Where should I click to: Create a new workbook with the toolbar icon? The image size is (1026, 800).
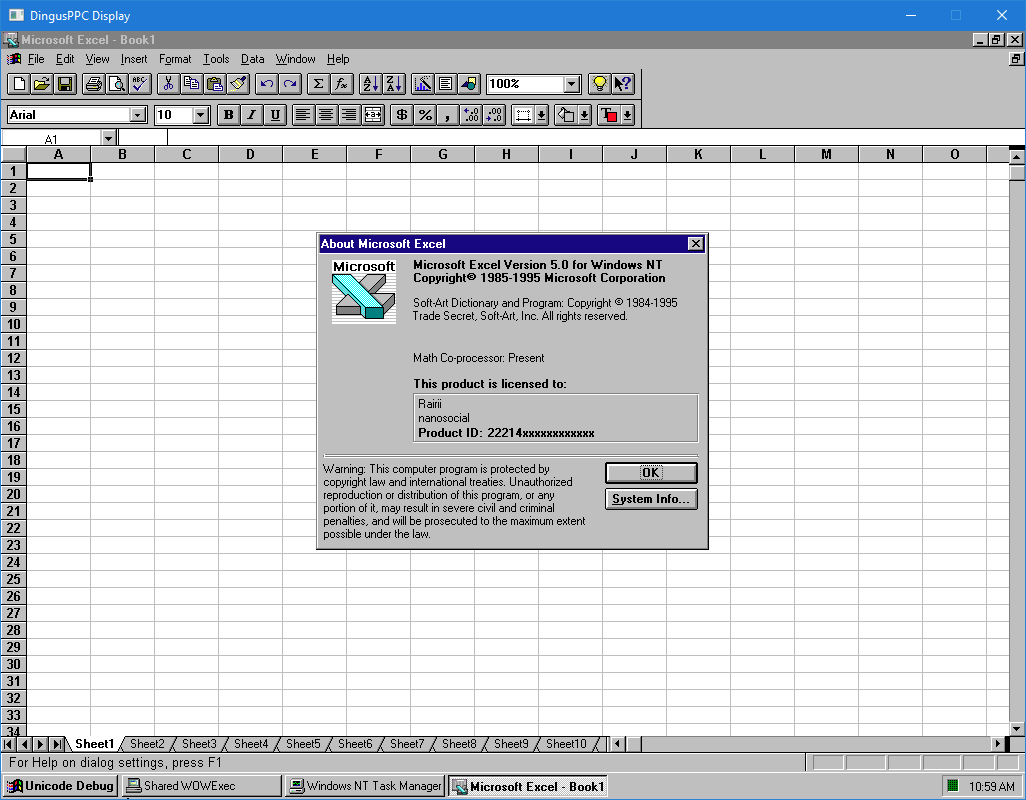pyautogui.click(x=19, y=84)
